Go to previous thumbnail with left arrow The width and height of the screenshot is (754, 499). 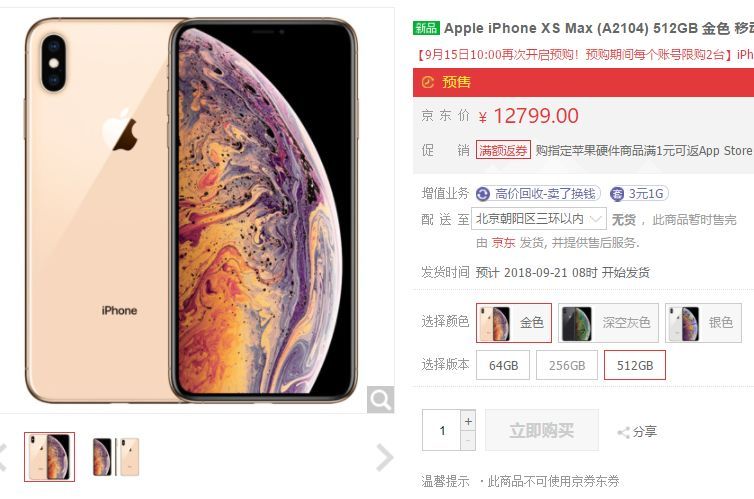pos(3,457)
